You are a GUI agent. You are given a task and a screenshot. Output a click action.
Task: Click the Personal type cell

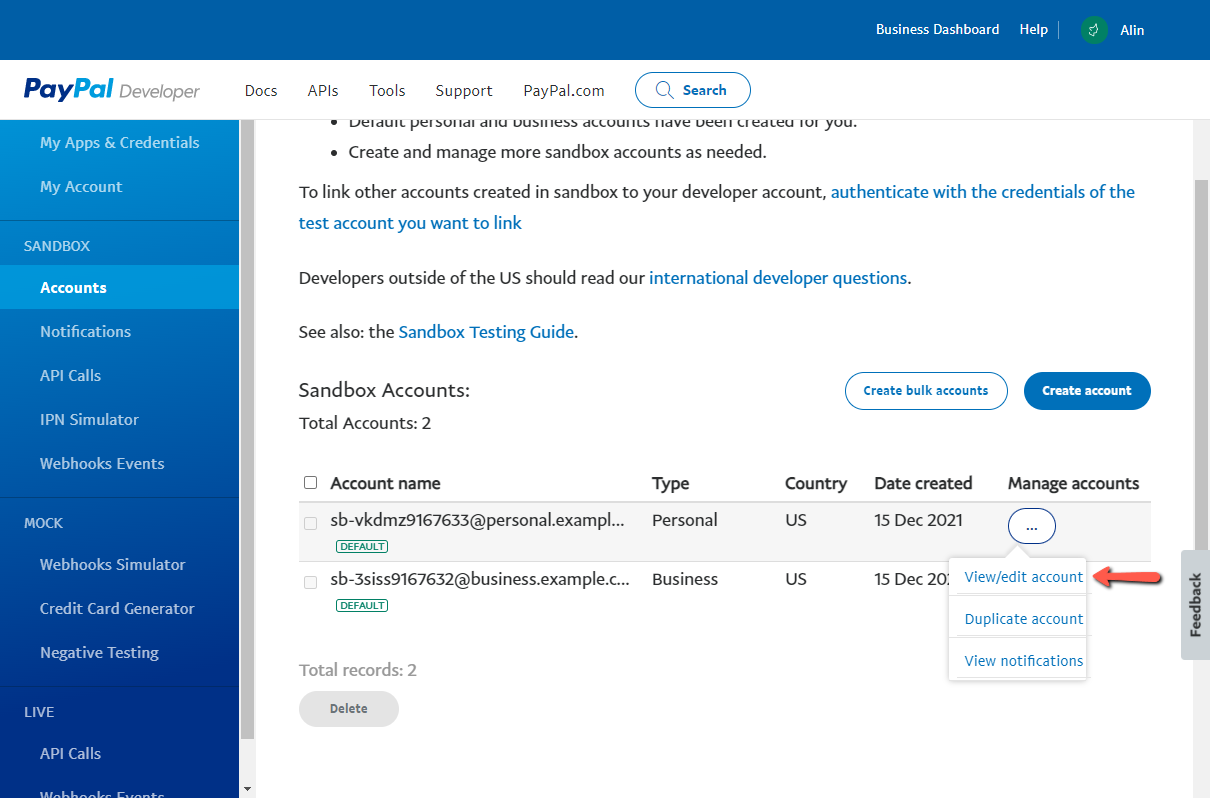(x=685, y=520)
